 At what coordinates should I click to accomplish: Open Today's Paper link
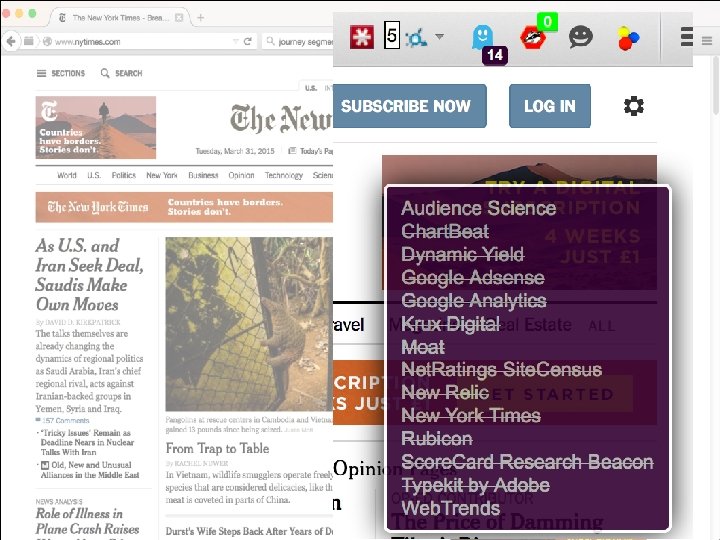310,151
